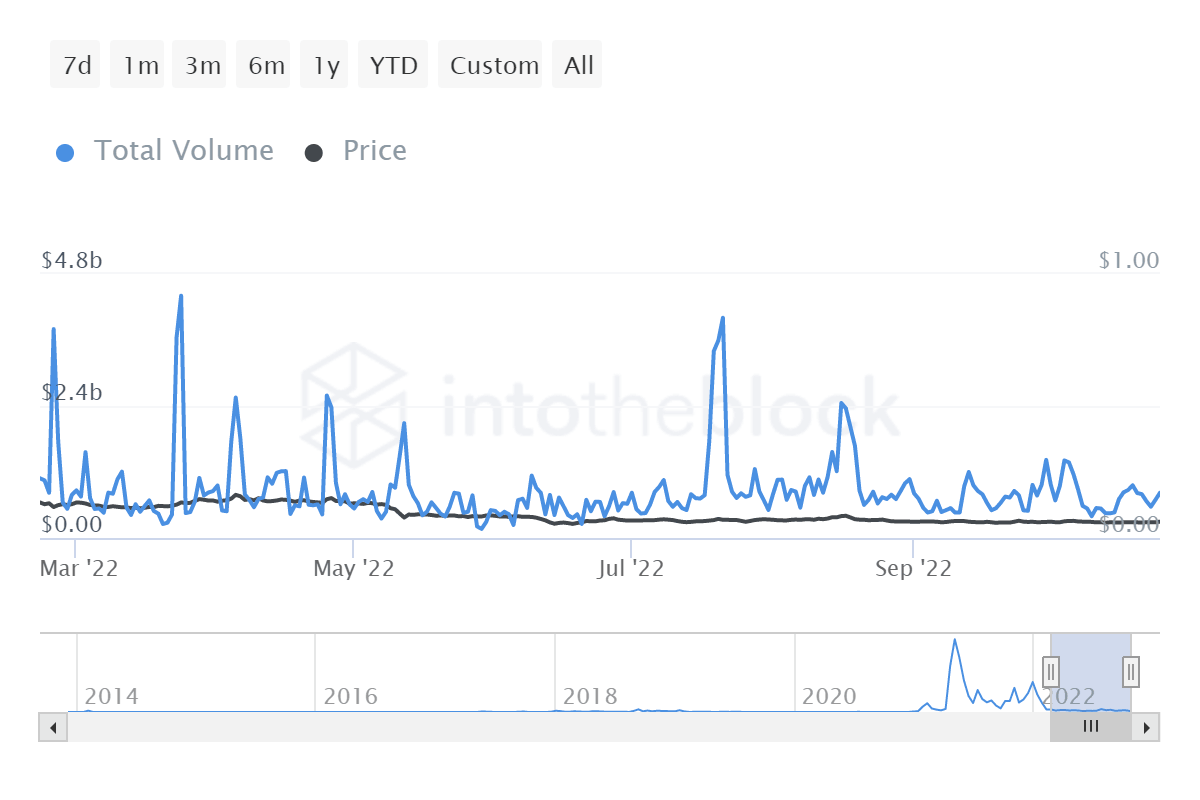Image resolution: width=1200 pixels, height=800 pixels.
Task: Open the Custom date range picker
Action: (x=494, y=66)
